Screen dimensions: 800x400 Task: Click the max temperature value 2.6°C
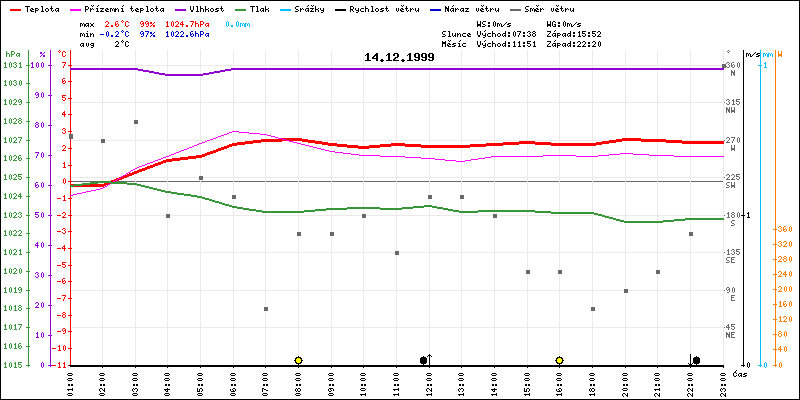point(116,23)
